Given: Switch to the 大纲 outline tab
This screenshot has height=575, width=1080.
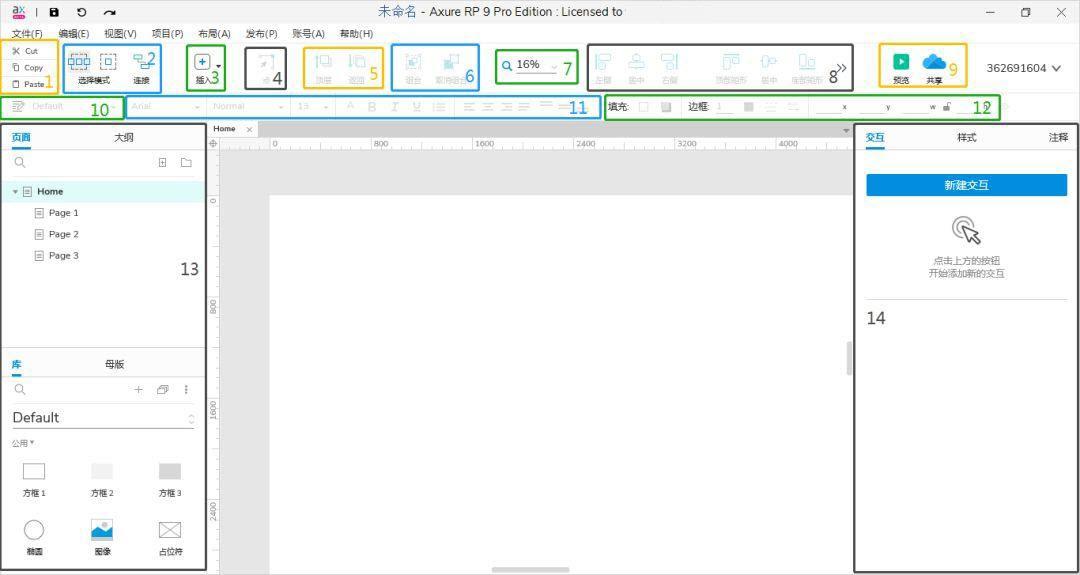Looking at the screenshot, I should click(123, 138).
